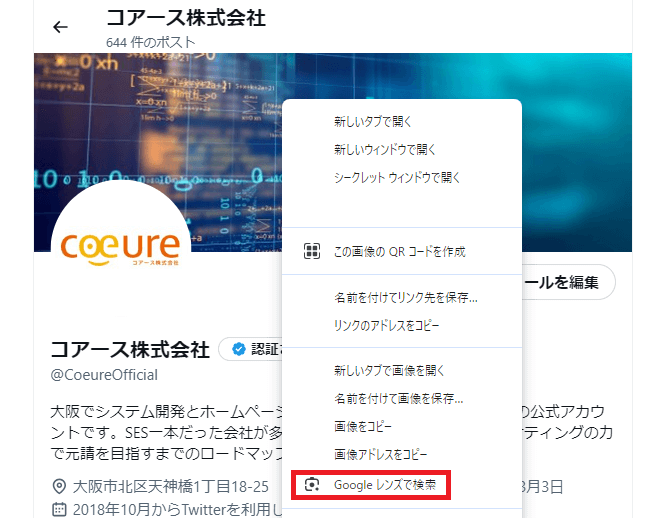Click the location pin icon
Screen dimensions: 655x518
57,487
